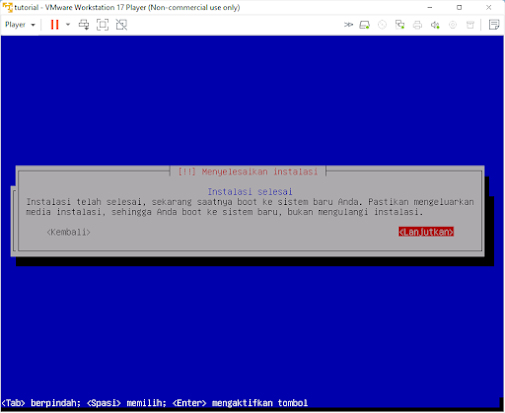Image resolution: width=505 pixels, height=413 pixels.
Task: Select the <Lanjutkan> button
Action: click(x=426, y=232)
